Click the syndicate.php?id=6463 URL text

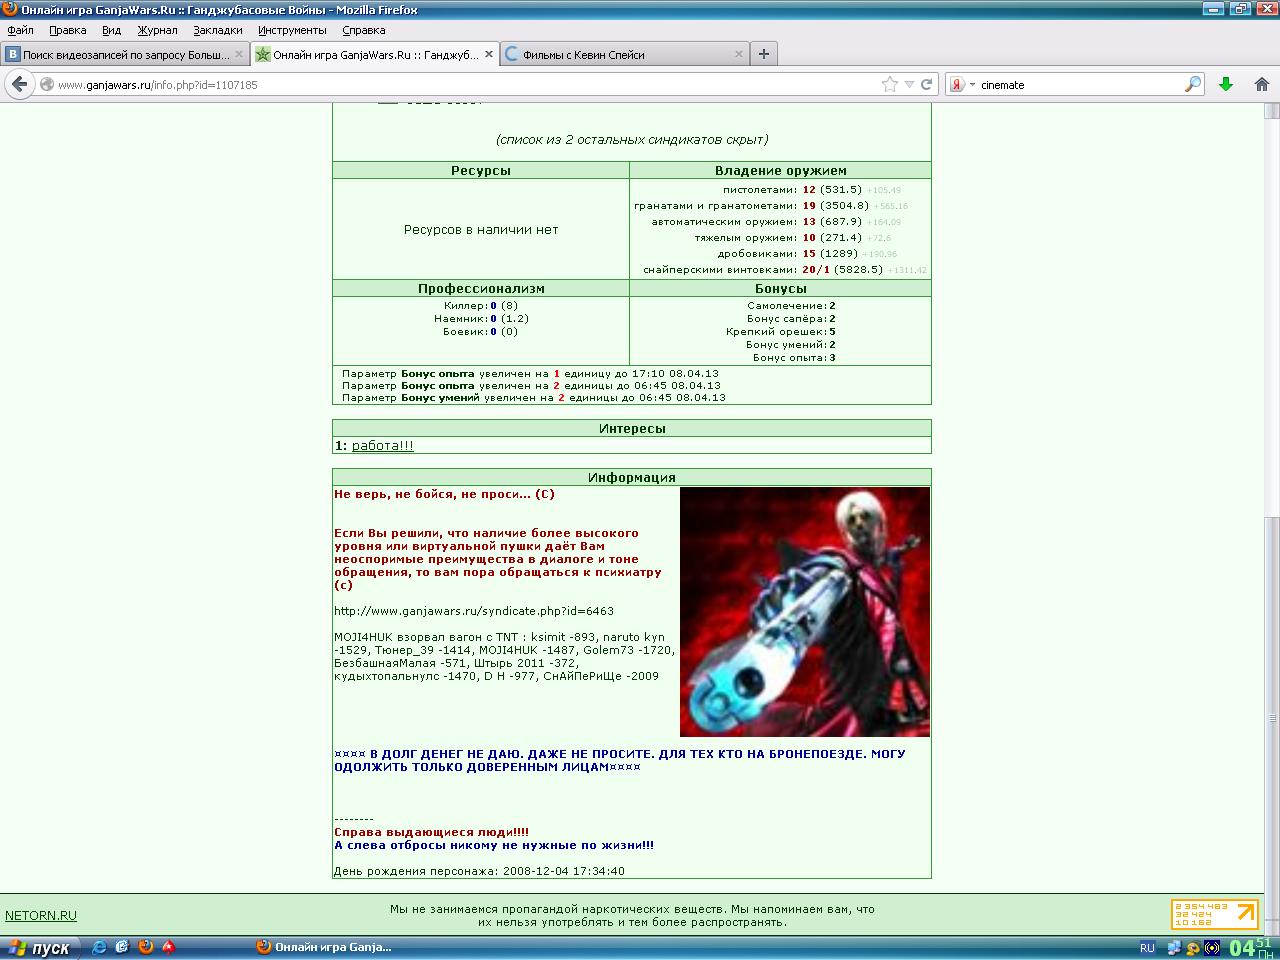[474, 611]
